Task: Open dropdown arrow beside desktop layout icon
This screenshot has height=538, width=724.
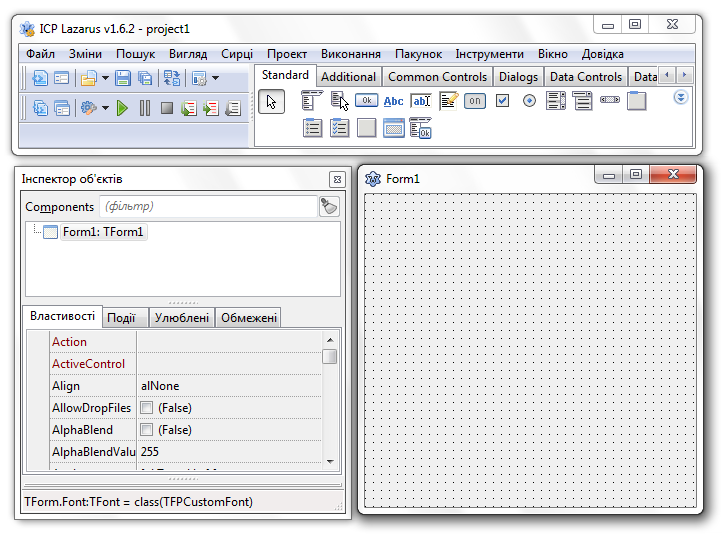Action: tap(215, 78)
